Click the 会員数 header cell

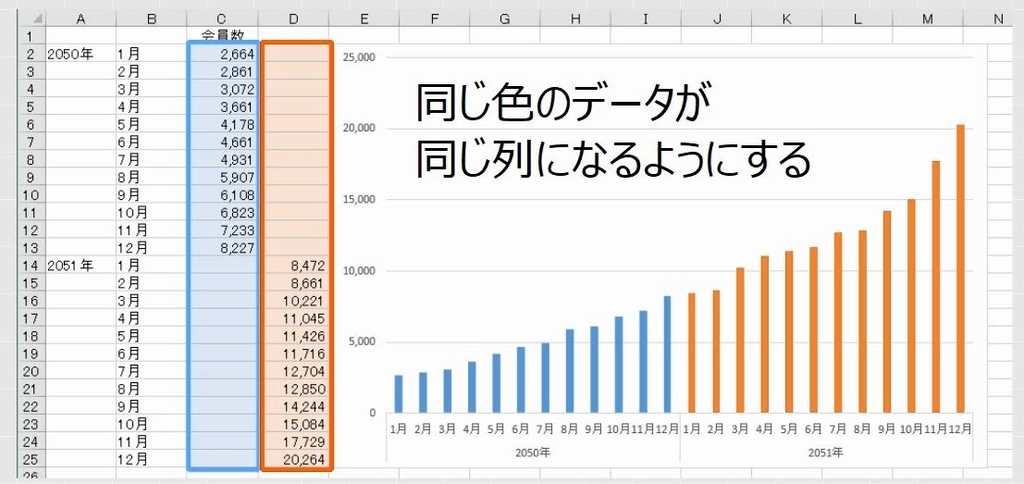tap(222, 36)
